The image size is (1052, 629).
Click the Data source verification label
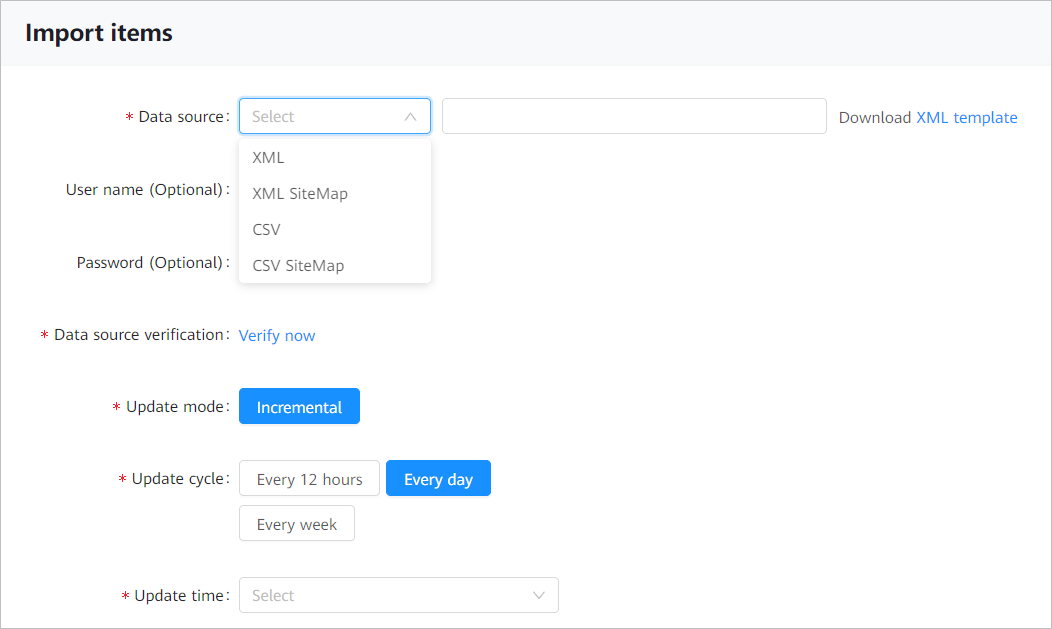tap(138, 335)
